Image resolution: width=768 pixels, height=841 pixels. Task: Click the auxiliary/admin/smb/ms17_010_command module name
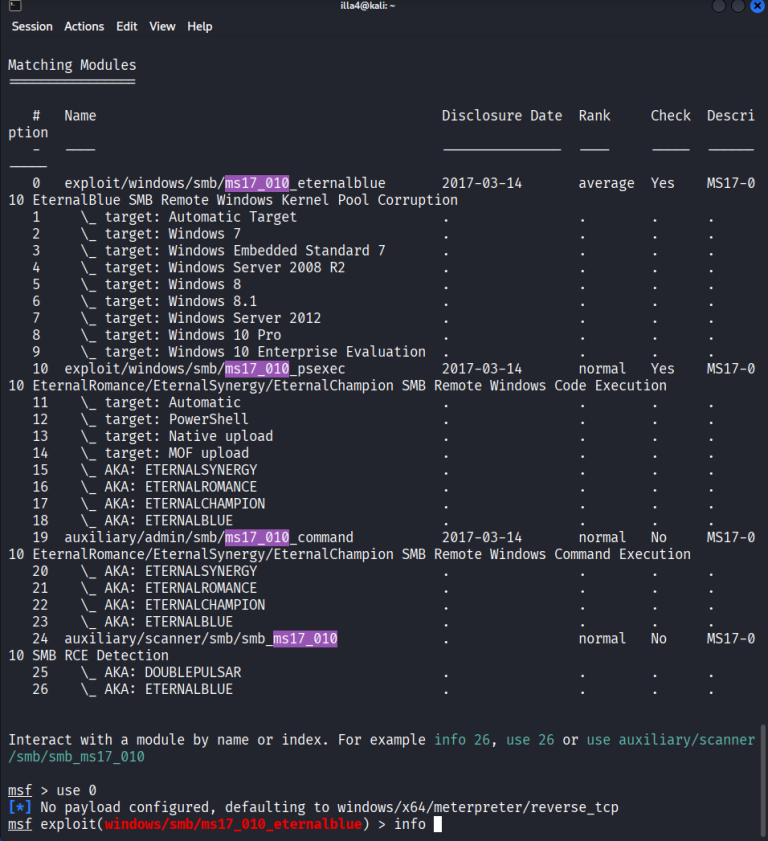(208, 538)
